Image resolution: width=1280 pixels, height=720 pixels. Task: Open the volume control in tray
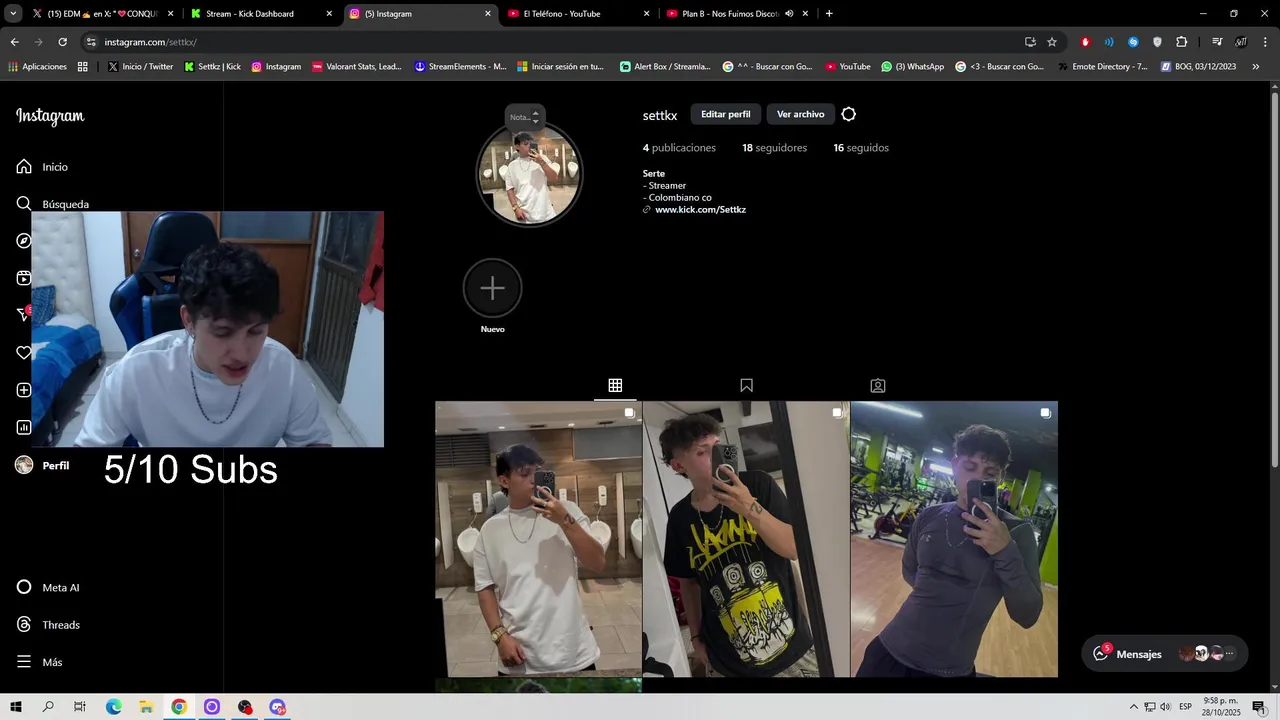(x=1165, y=707)
